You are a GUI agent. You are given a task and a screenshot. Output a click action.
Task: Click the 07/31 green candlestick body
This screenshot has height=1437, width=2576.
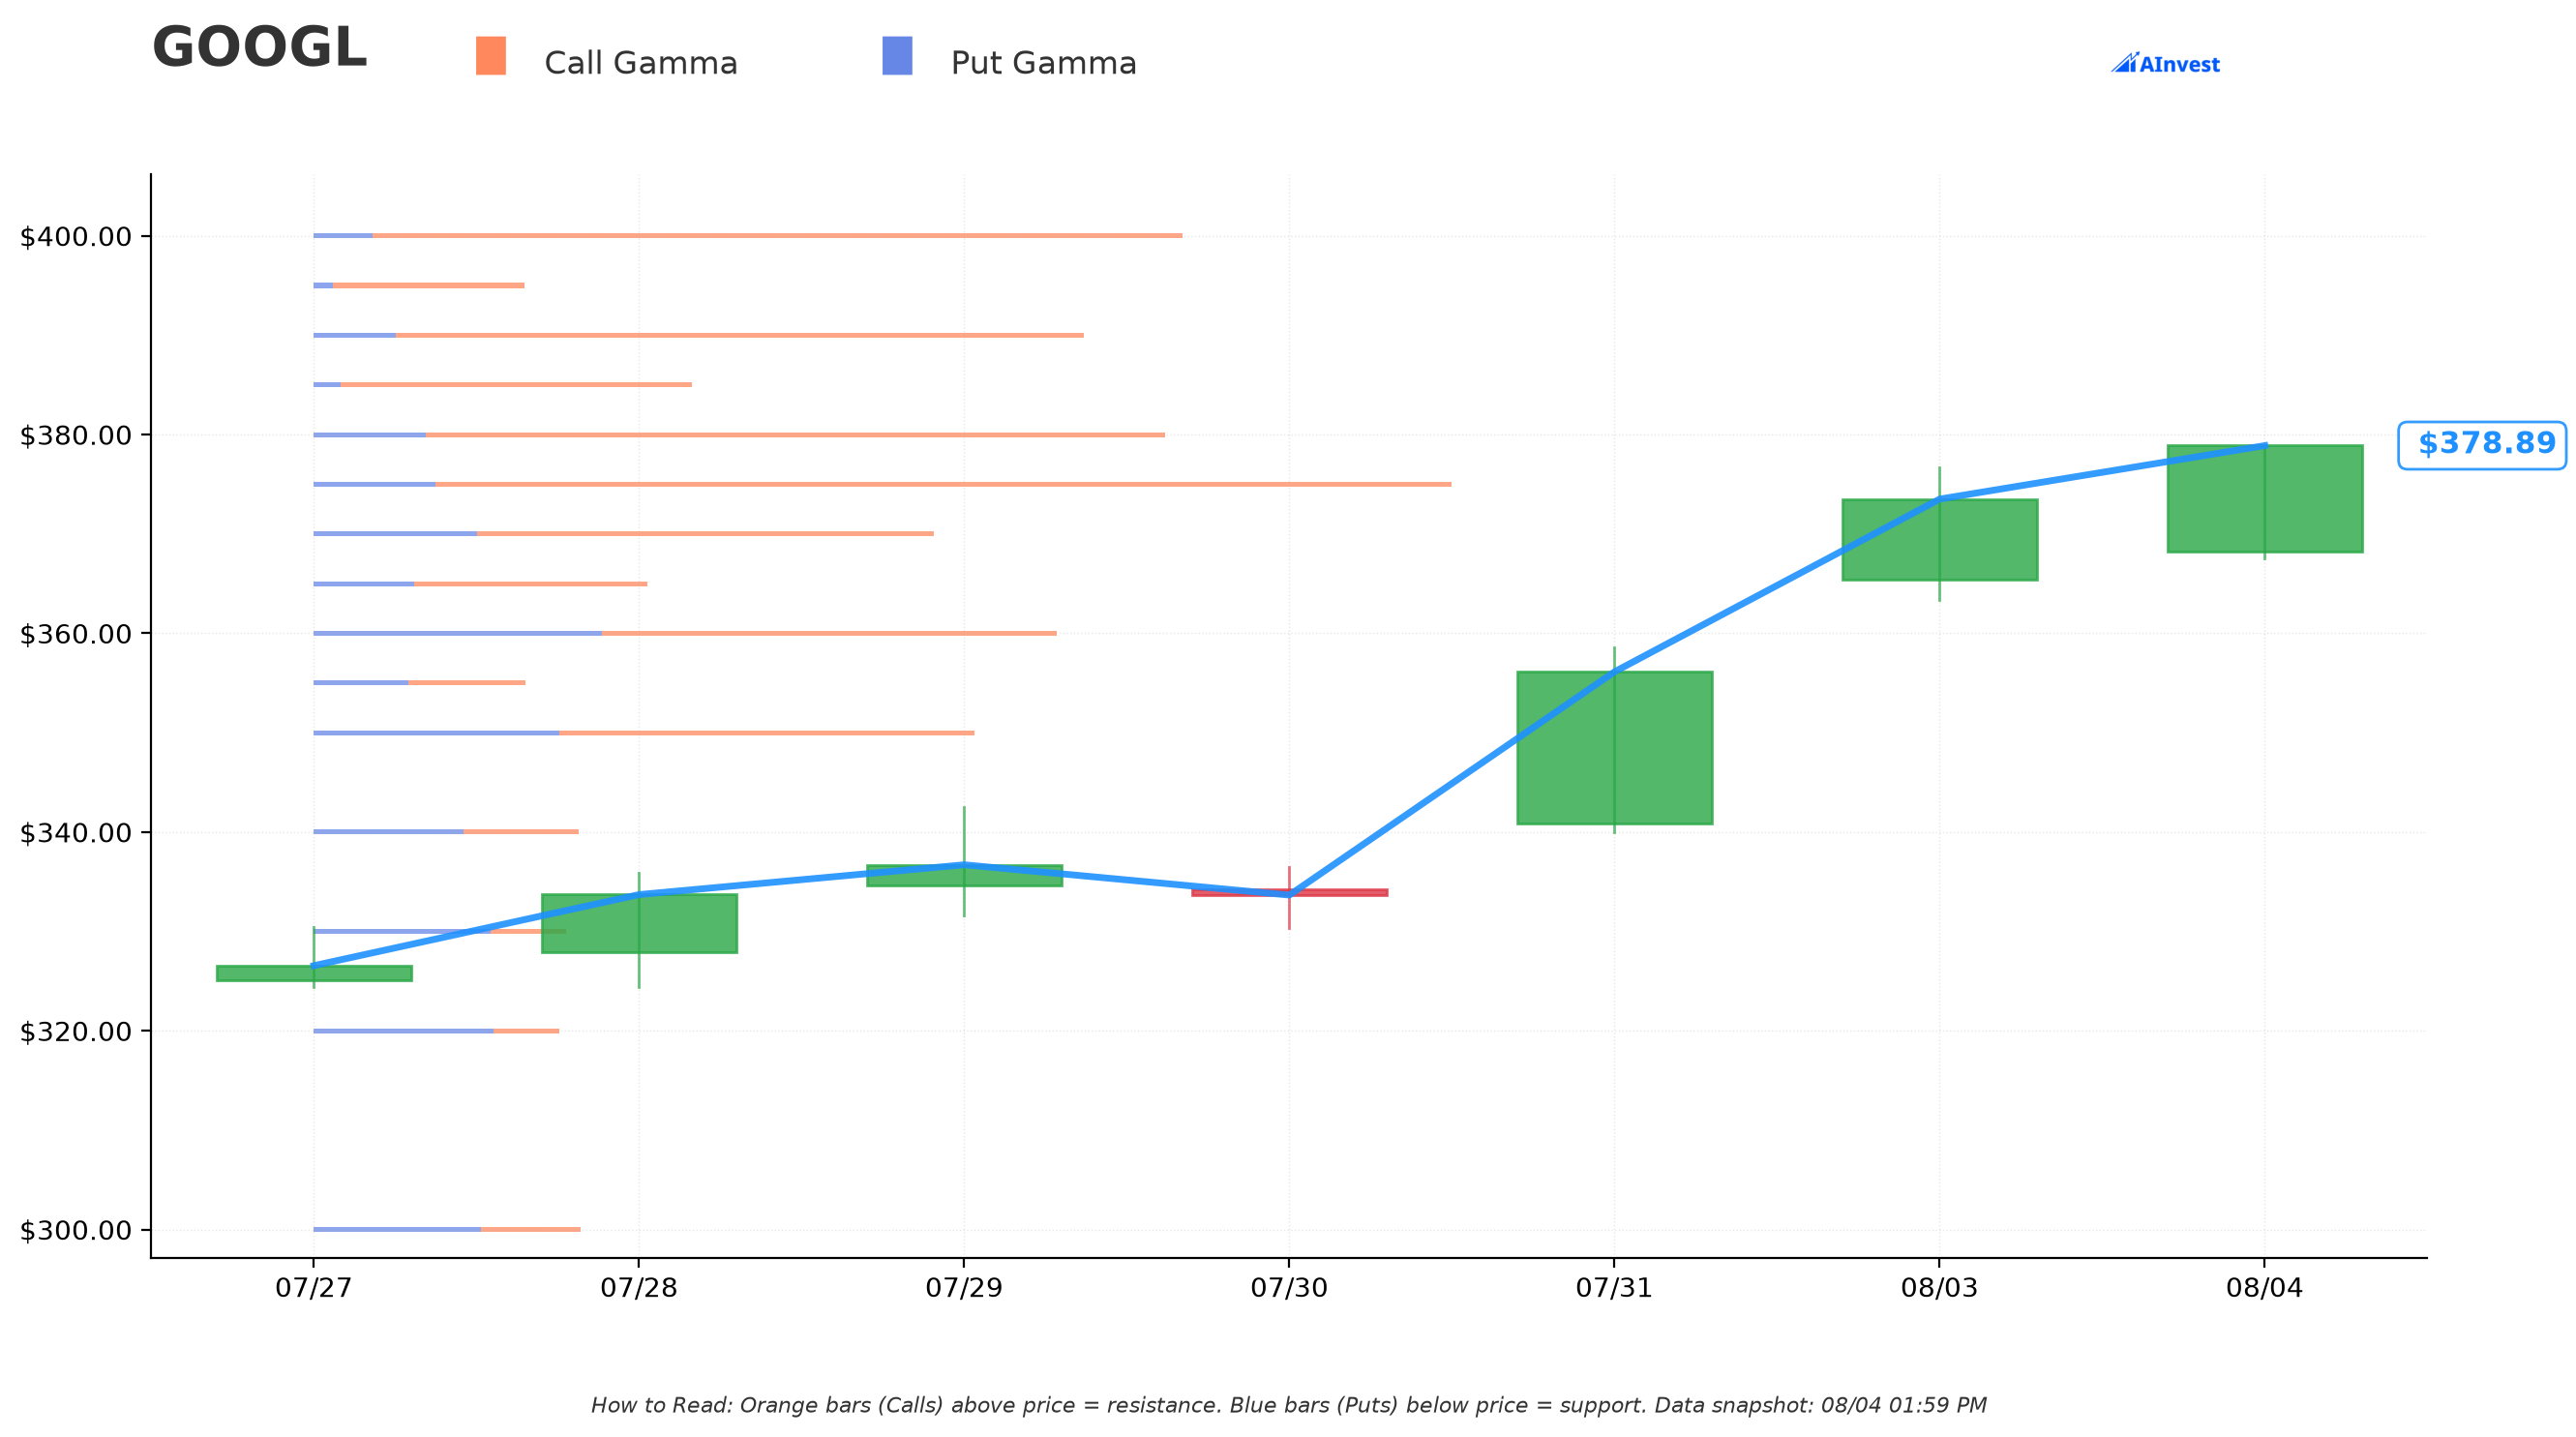coord(1615,748)
